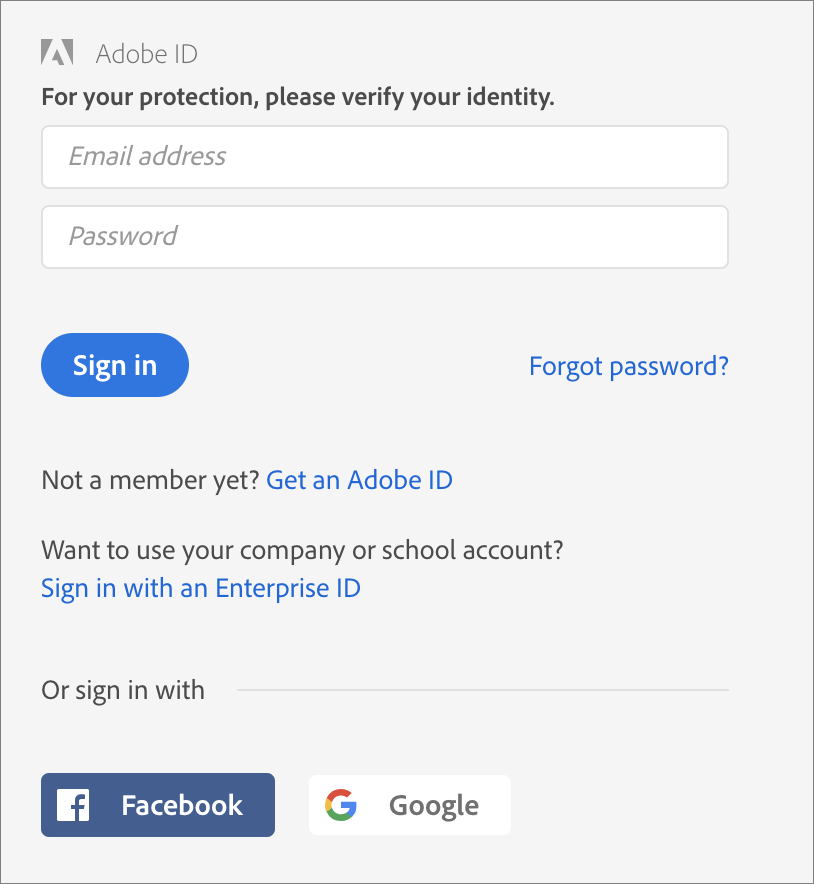
Task: Focus the Email address field
Action: (384, 157)
